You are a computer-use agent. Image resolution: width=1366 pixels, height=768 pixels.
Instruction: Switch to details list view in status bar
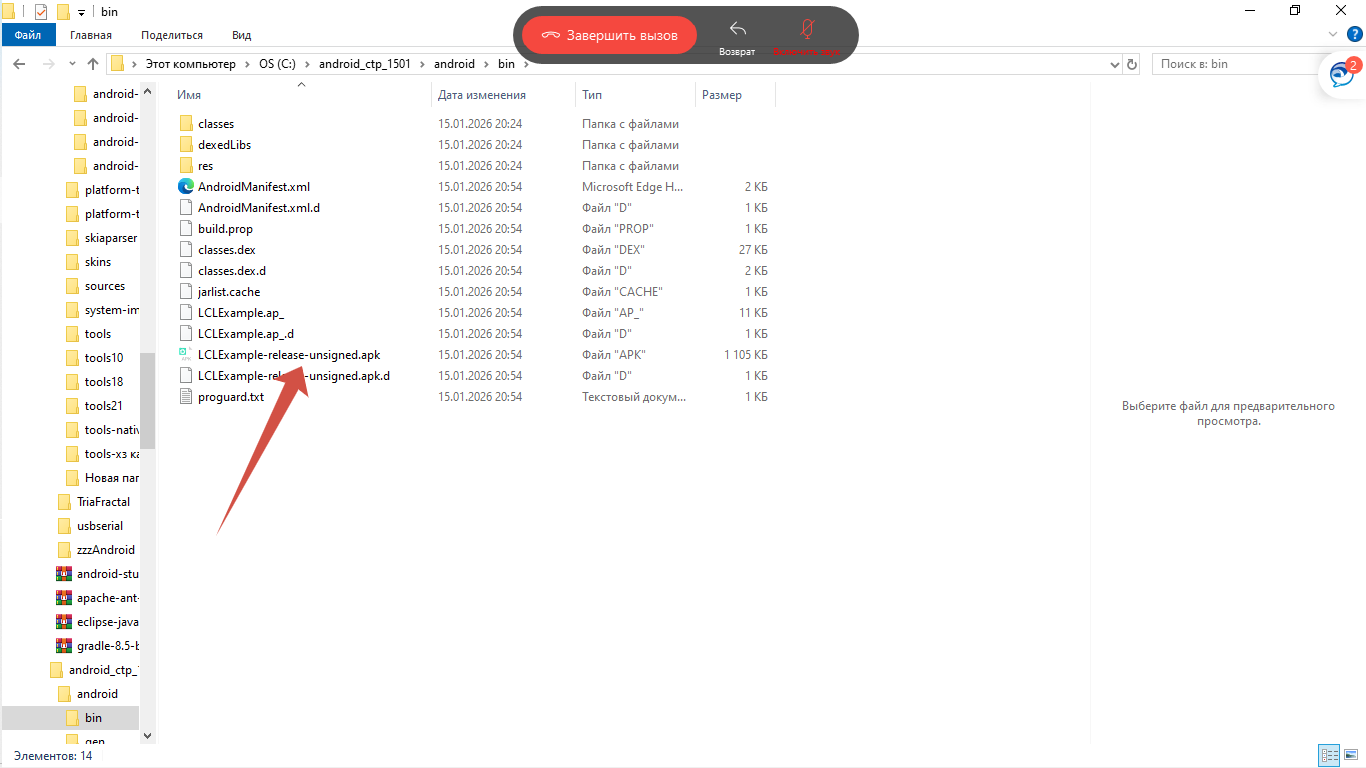pos(1330,755)
